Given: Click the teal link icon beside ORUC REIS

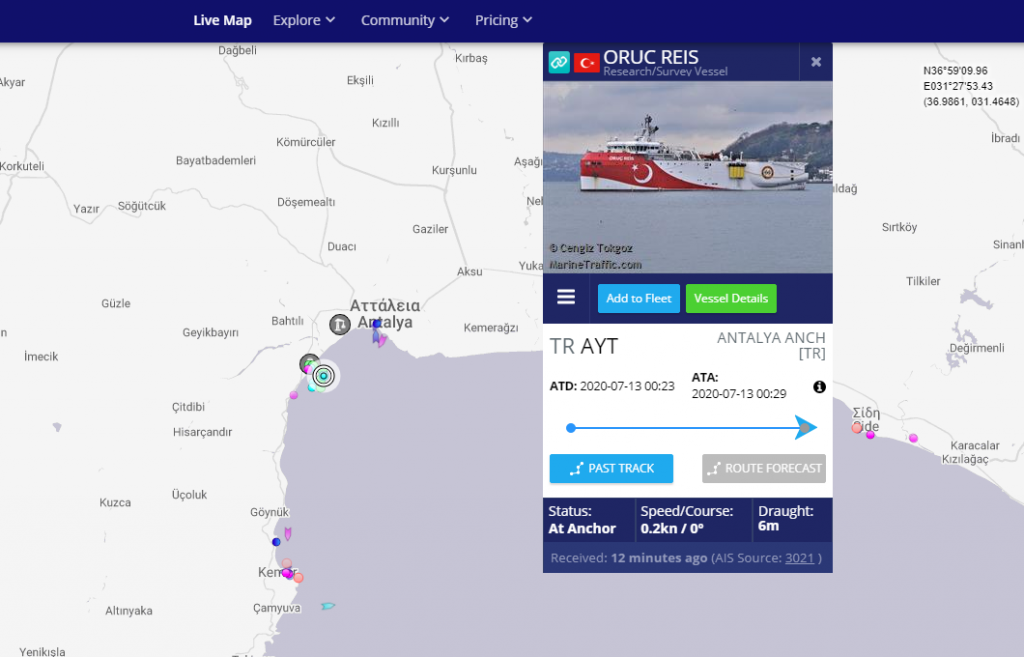Looking at the screenshot, I should [x=558, y=62].
